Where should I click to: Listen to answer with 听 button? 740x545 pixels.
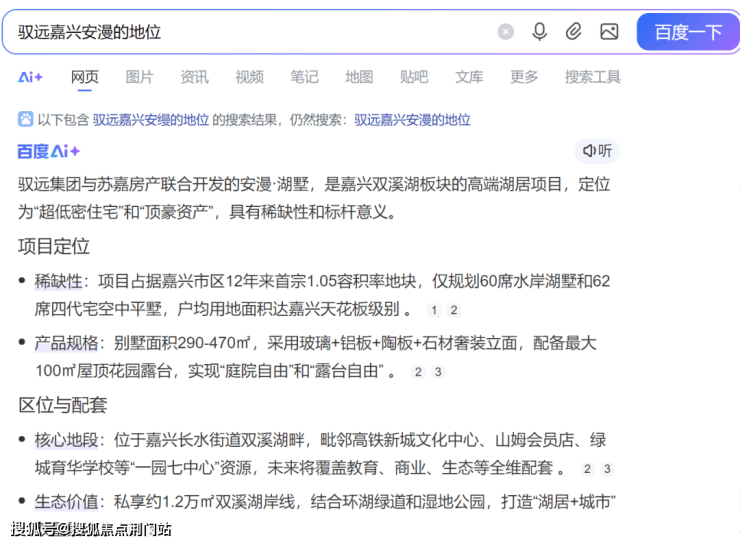597,151
